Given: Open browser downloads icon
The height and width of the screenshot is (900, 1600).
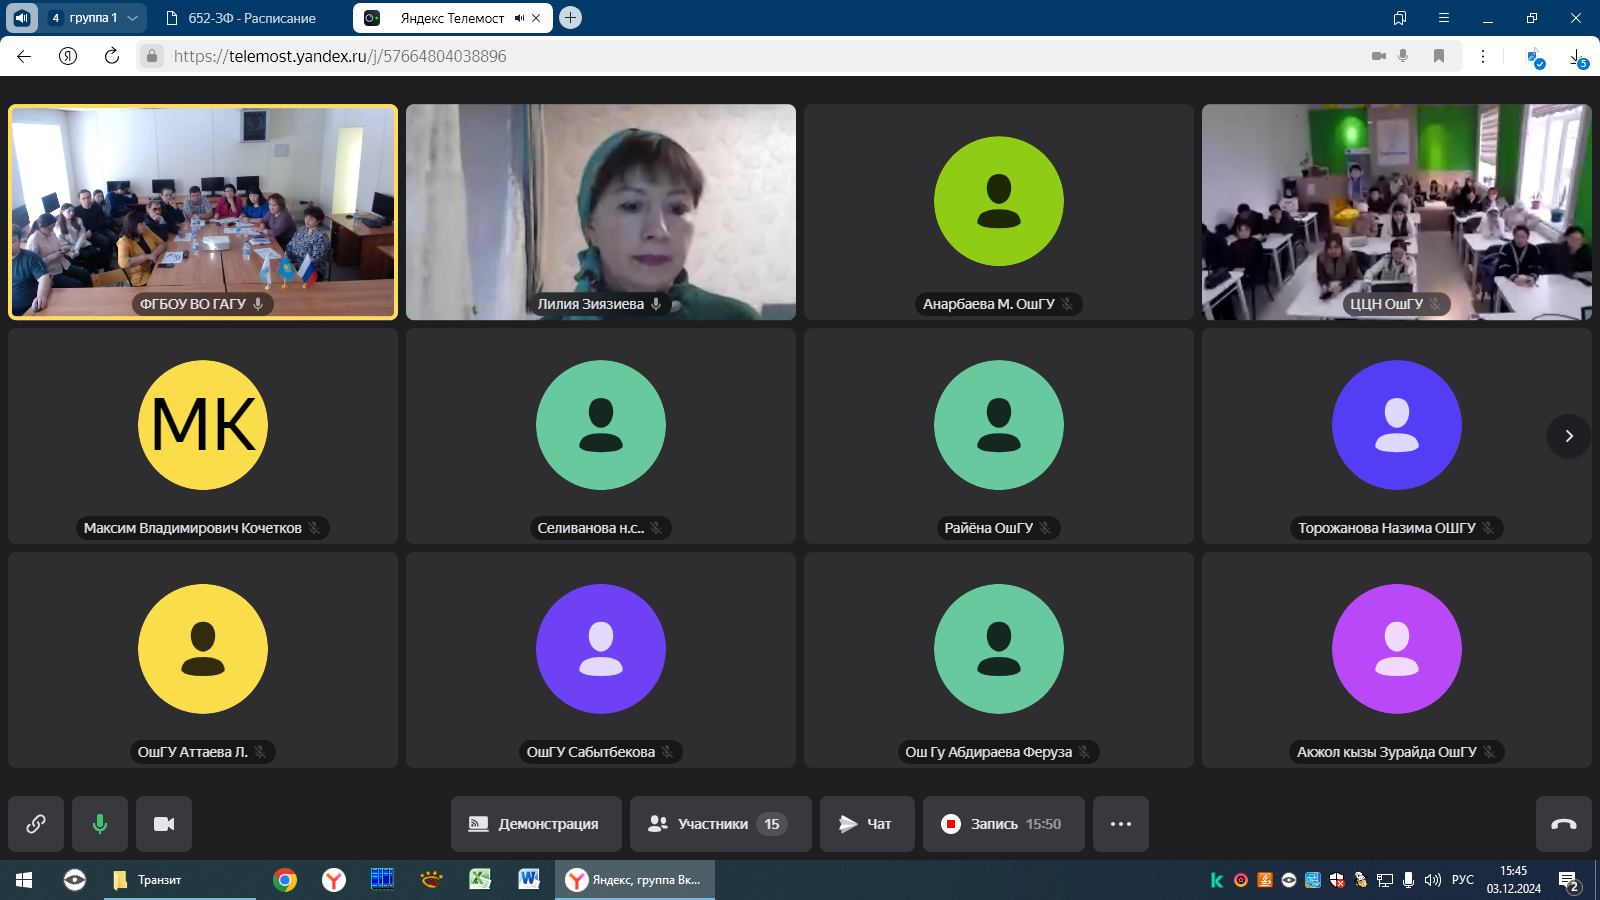Looking at the screenshot, I should (1577, 57).
